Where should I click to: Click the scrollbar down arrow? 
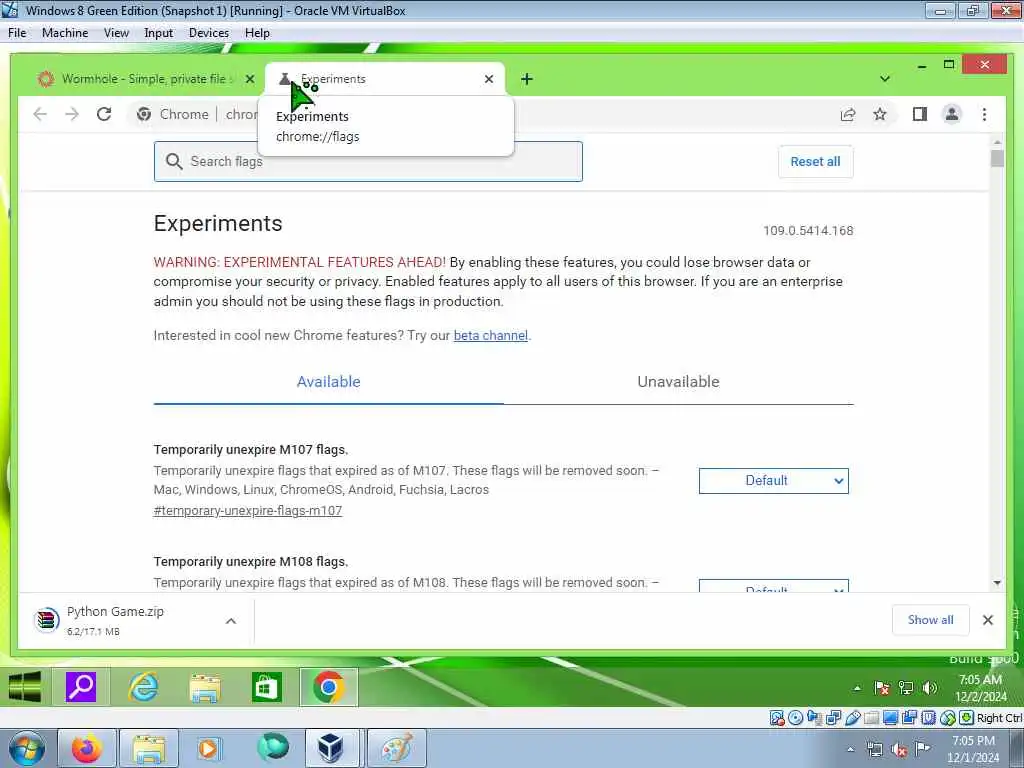(x=997, y=583)
